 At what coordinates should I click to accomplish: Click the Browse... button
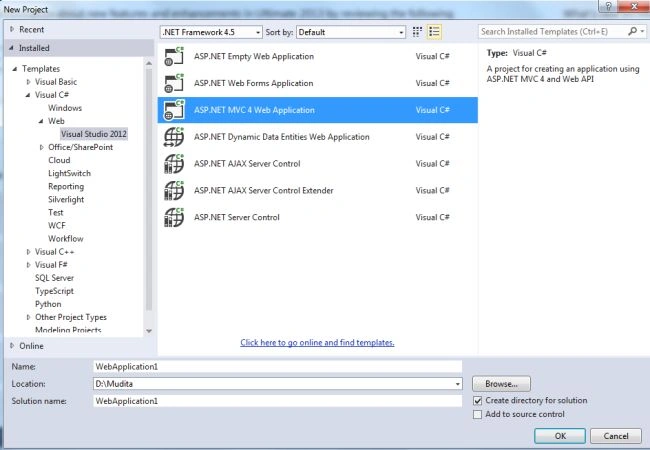pyautogui.click(x=501, y=384)
